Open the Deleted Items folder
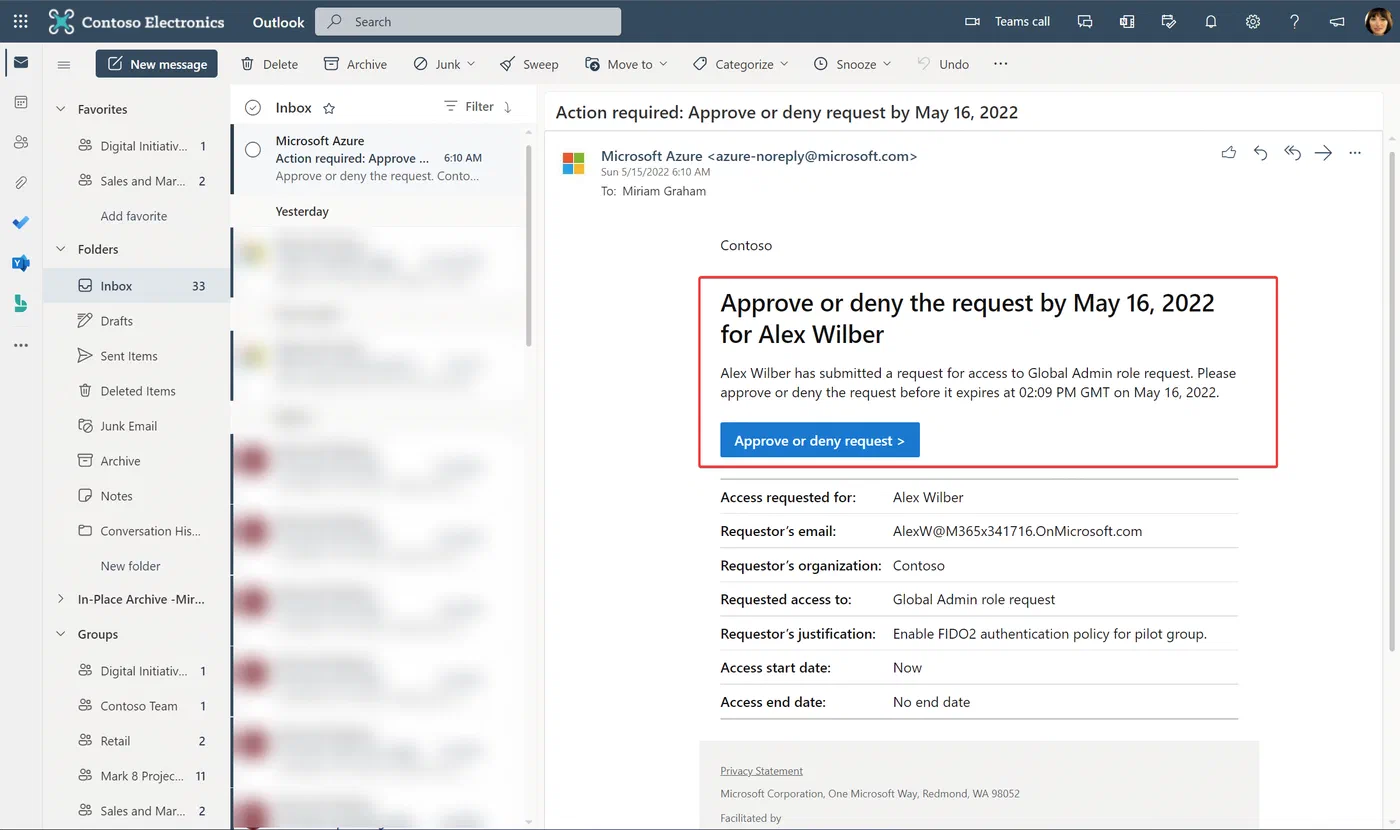 137,391
